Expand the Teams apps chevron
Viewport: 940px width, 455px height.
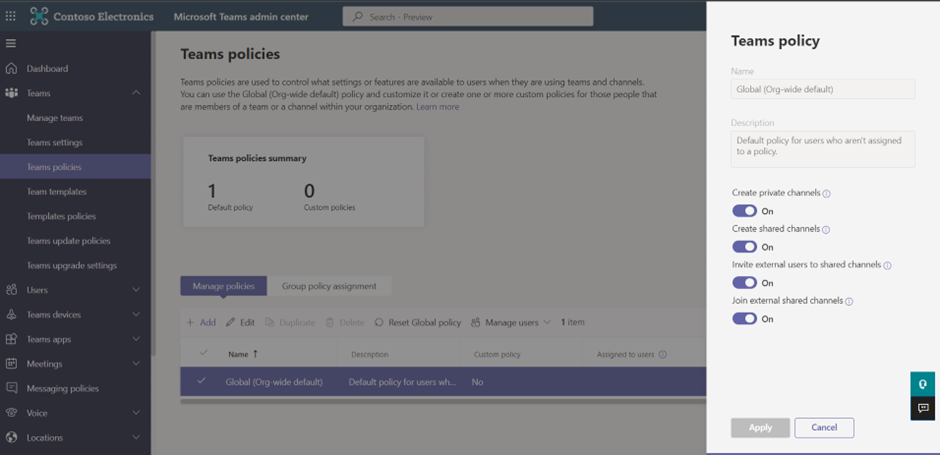(x=136, y=339)
